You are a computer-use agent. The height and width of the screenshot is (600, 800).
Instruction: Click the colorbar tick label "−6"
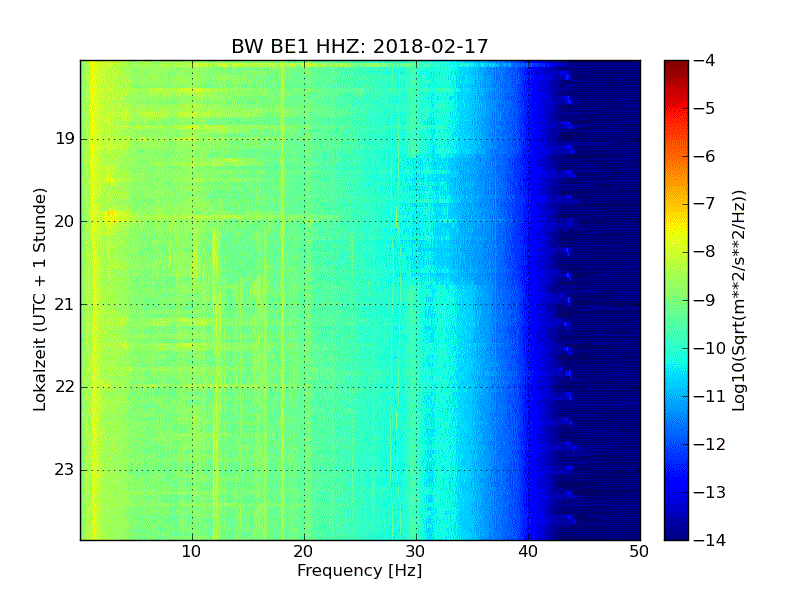(x=705, y=156)
